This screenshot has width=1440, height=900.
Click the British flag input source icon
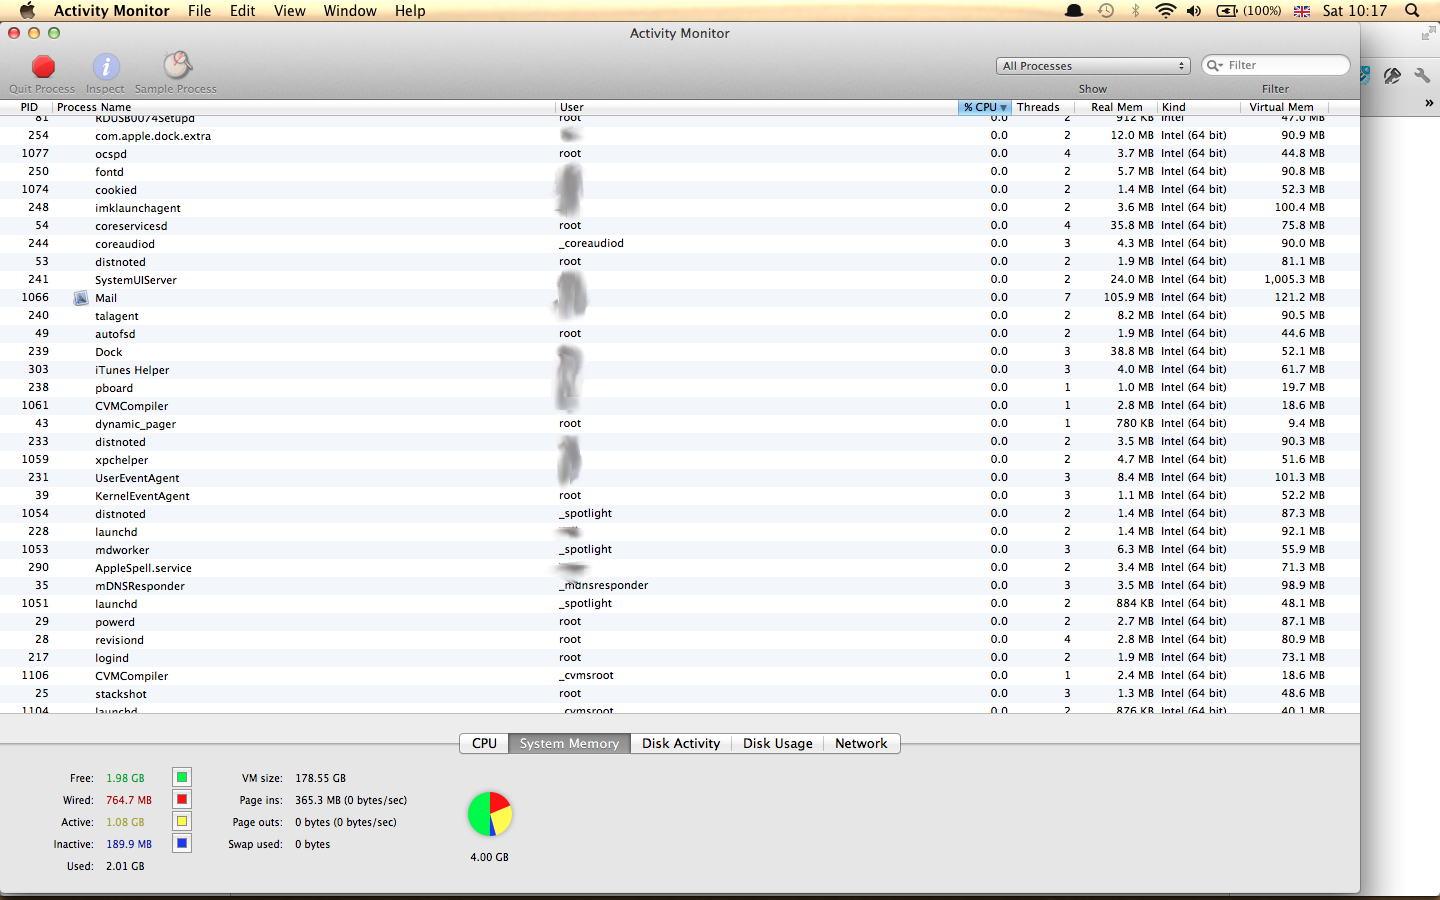point(1301,11)
